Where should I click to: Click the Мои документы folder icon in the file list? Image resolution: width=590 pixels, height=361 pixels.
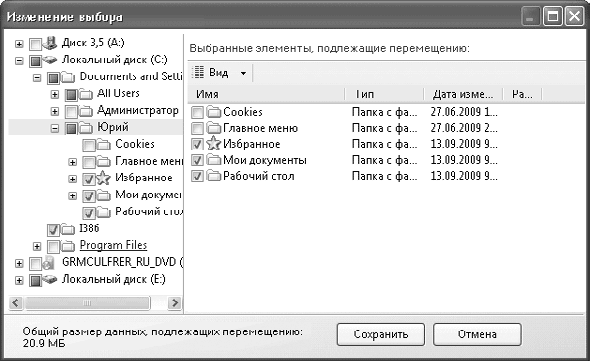[213, 160]
